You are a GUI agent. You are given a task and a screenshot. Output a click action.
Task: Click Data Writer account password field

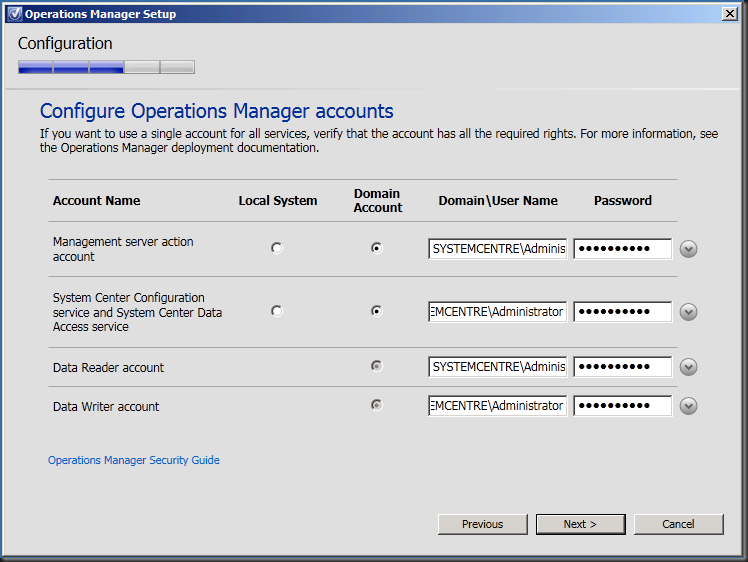[622, 406]
